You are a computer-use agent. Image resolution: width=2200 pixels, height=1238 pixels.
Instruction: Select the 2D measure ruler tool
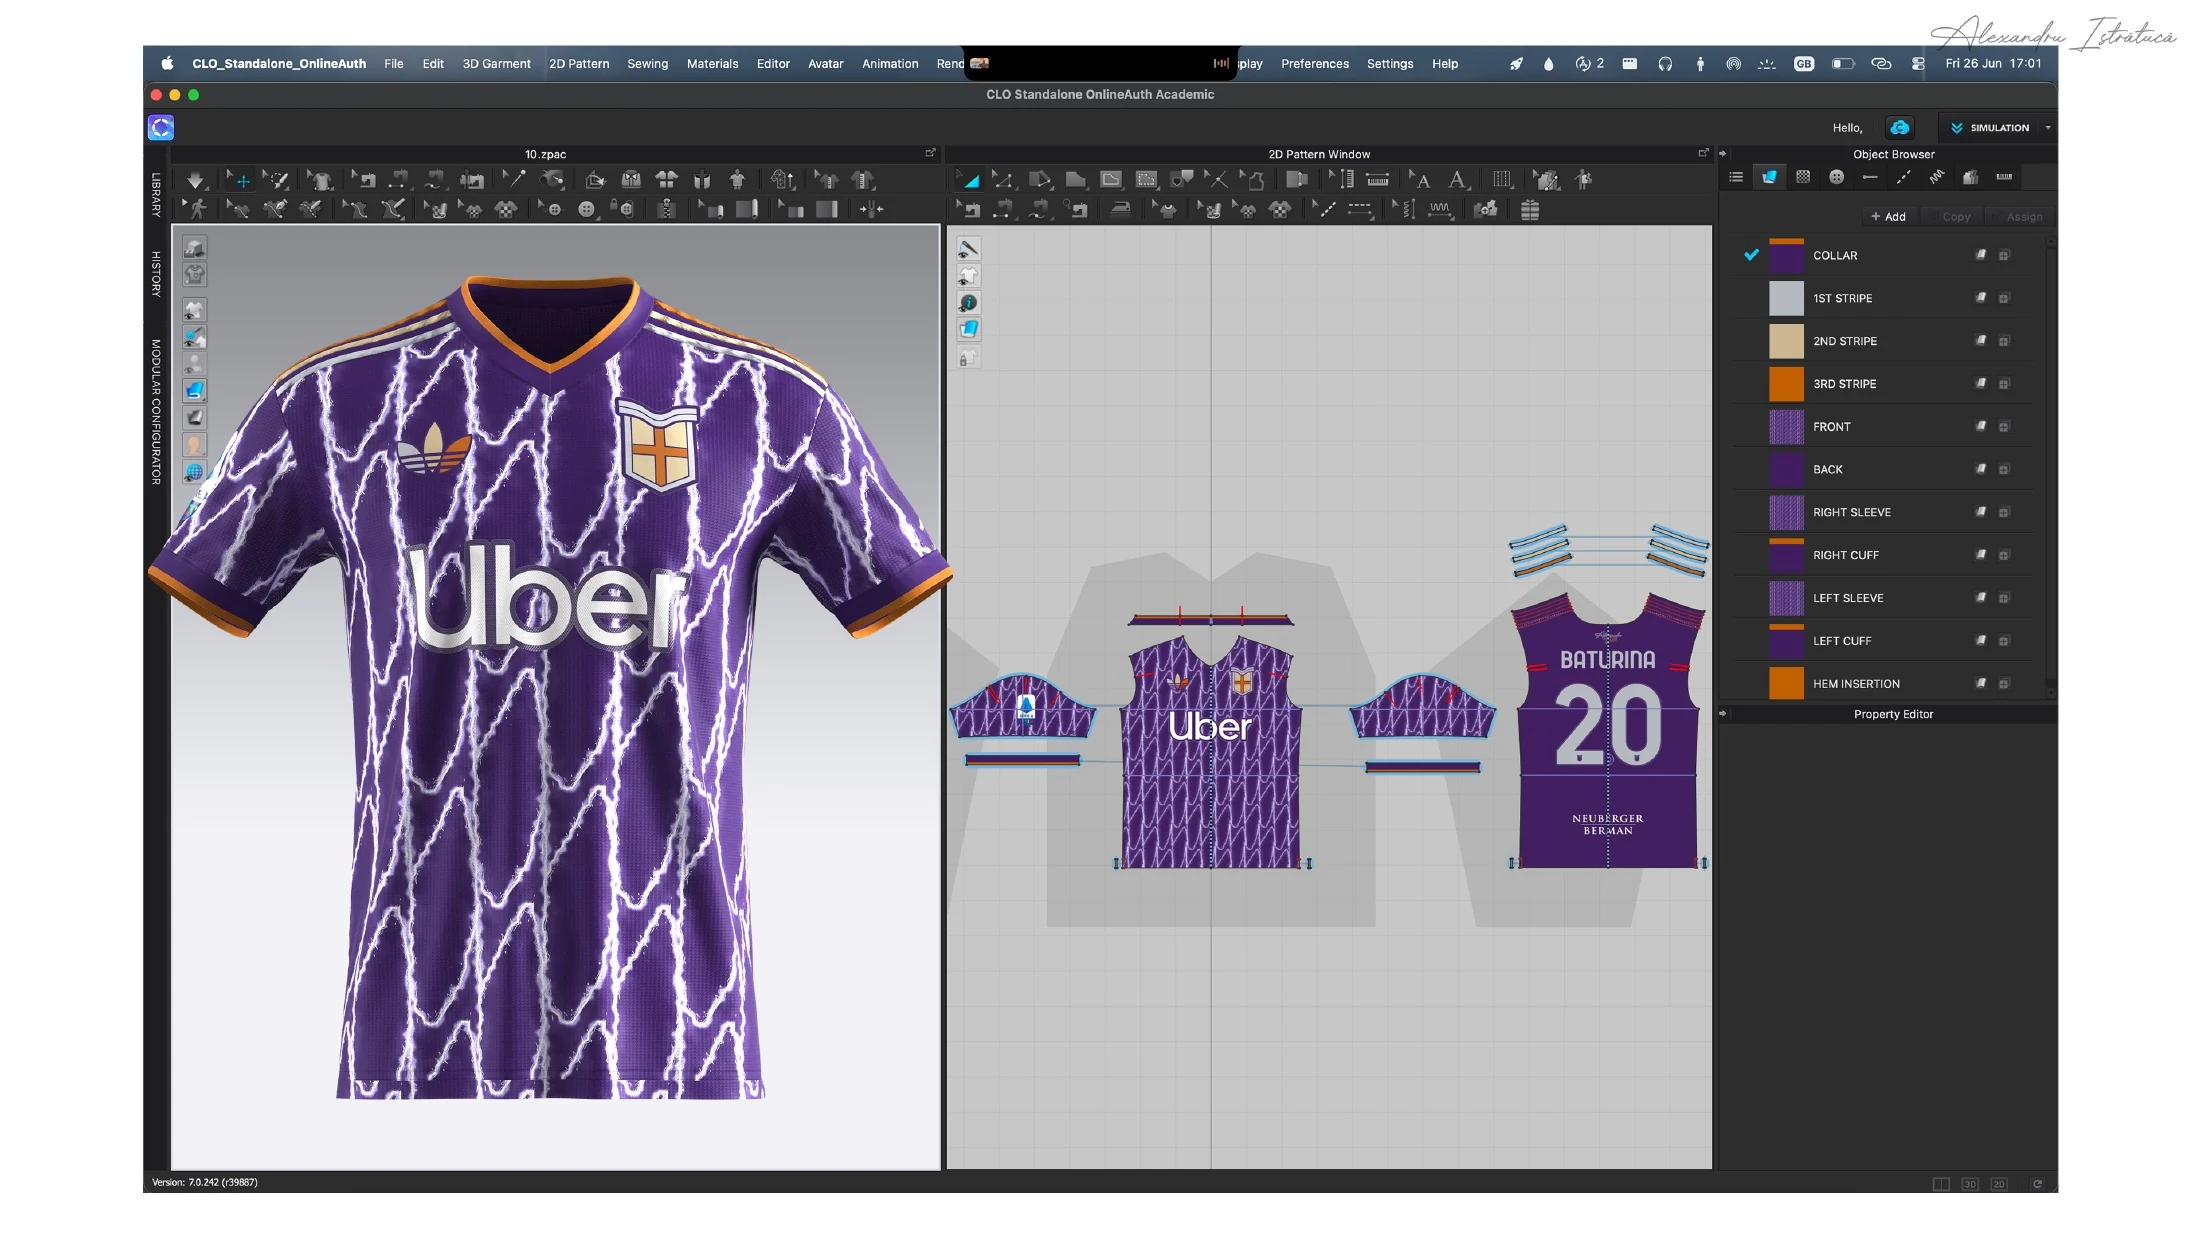1377,180
